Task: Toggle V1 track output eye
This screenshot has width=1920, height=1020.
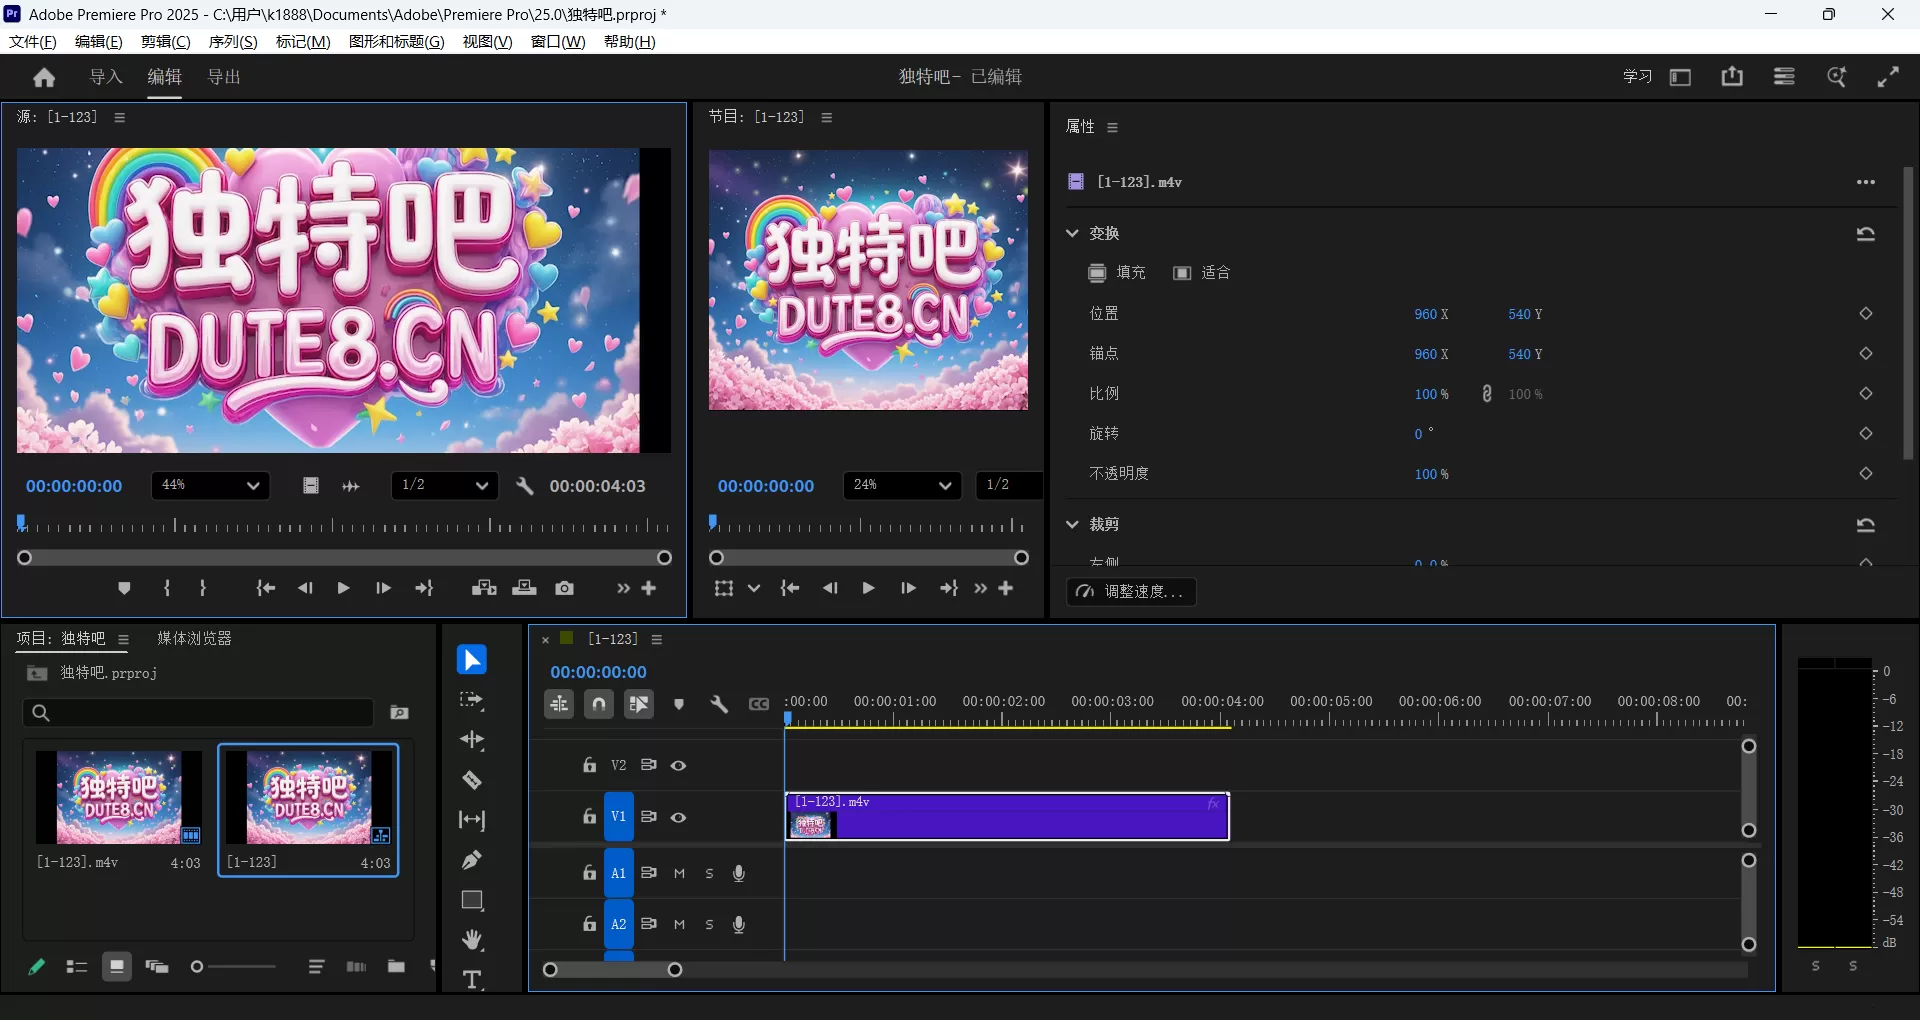Action: tap(678, 817)
